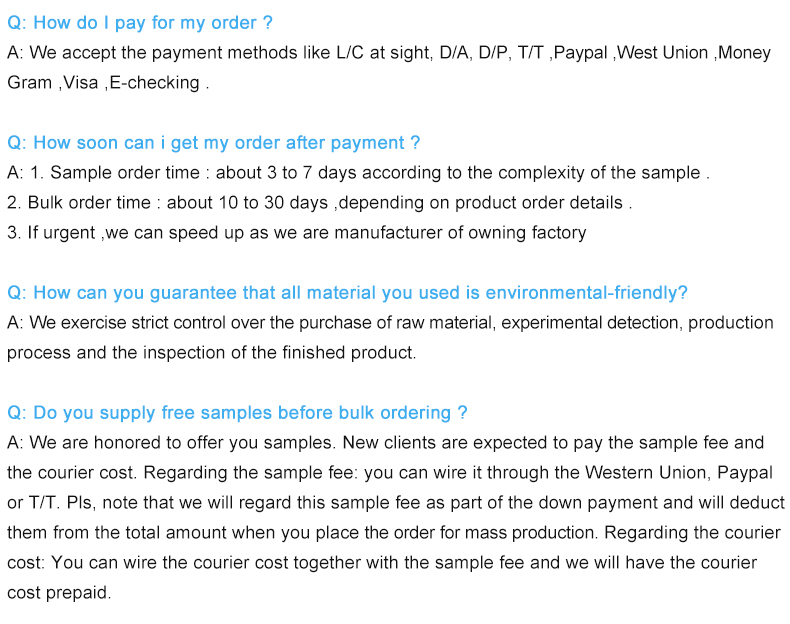
Task: Click the line about order for mass production
Action: click(394, 533)
